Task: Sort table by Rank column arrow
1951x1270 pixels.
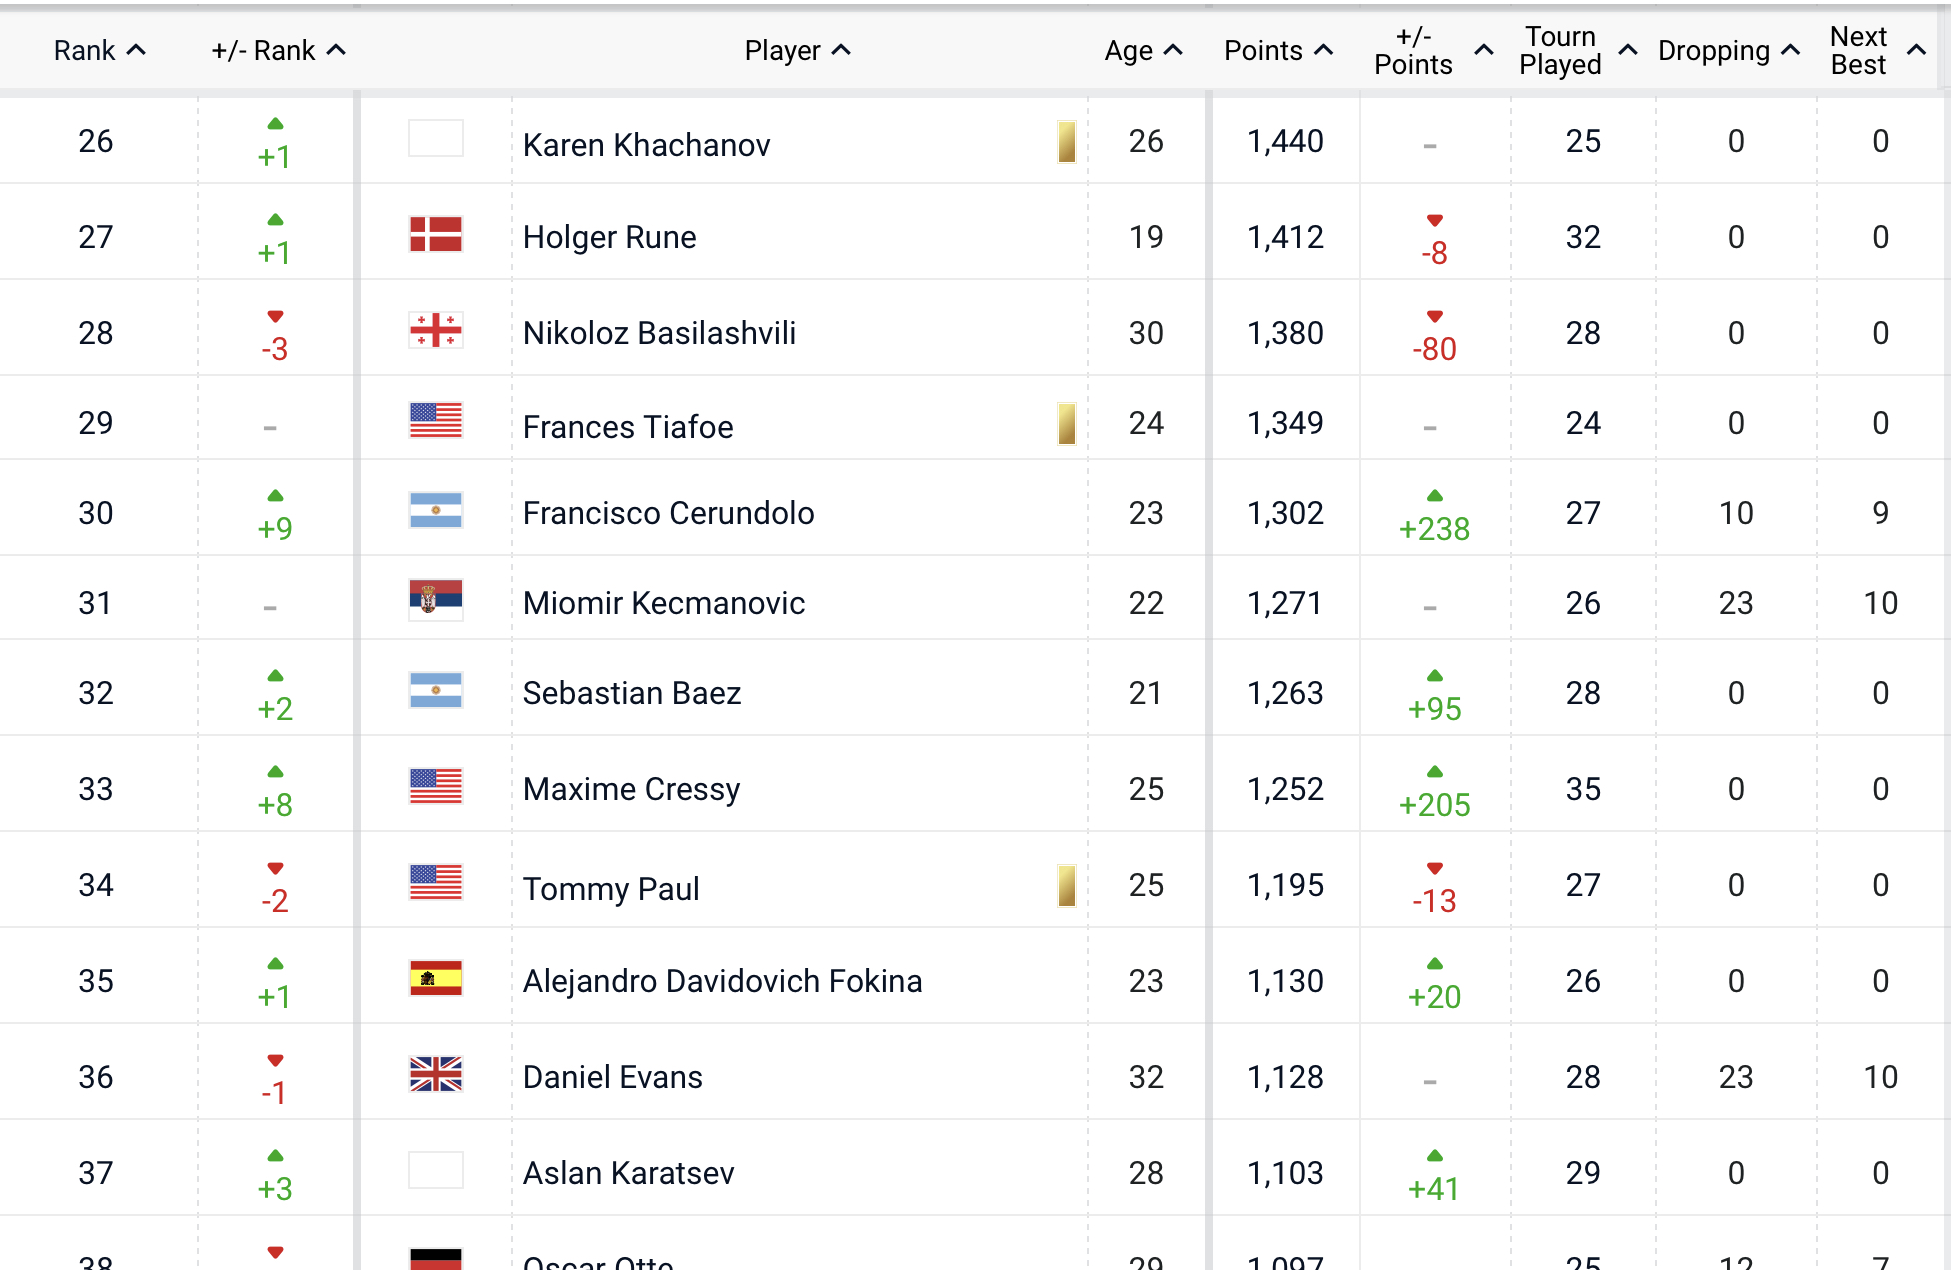Action: tap(137, 50)
